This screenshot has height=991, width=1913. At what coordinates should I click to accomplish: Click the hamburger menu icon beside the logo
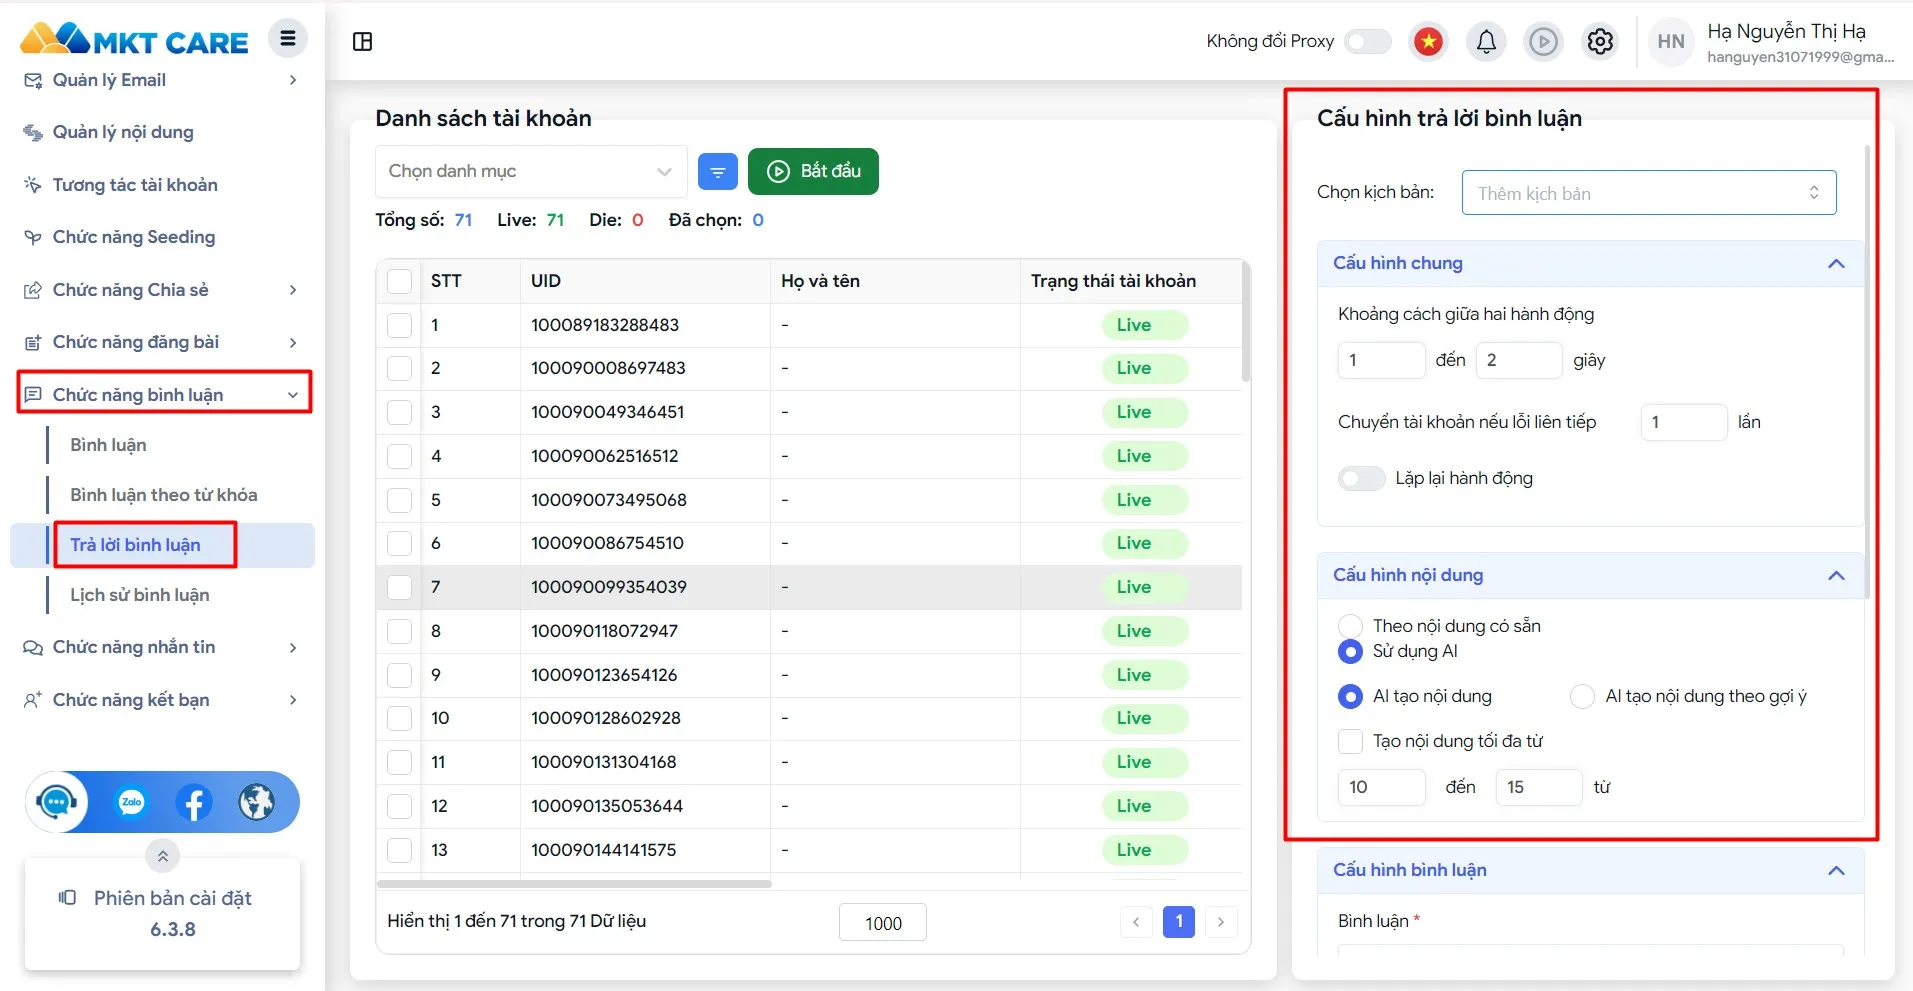[288, 39]
